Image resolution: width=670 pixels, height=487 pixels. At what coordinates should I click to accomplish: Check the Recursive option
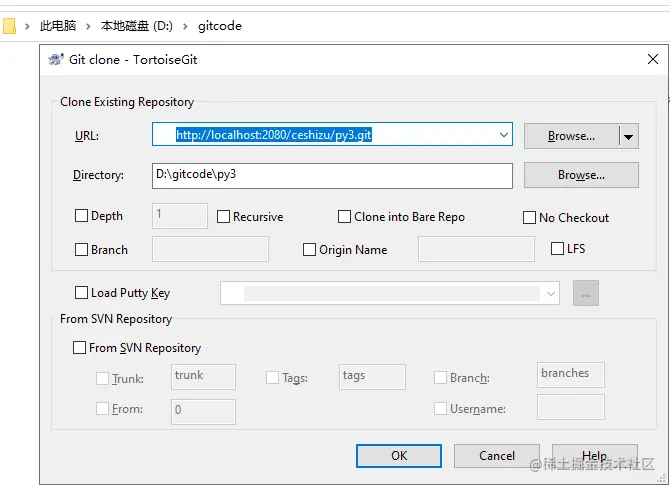(223, 216)
